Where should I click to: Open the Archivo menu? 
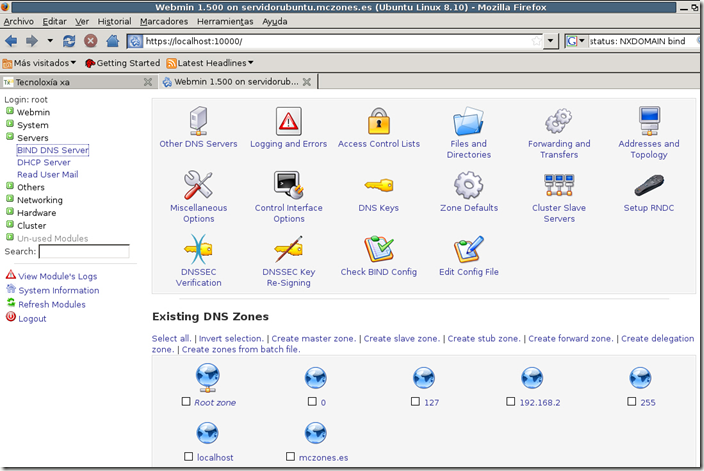(x=18, y=22)
